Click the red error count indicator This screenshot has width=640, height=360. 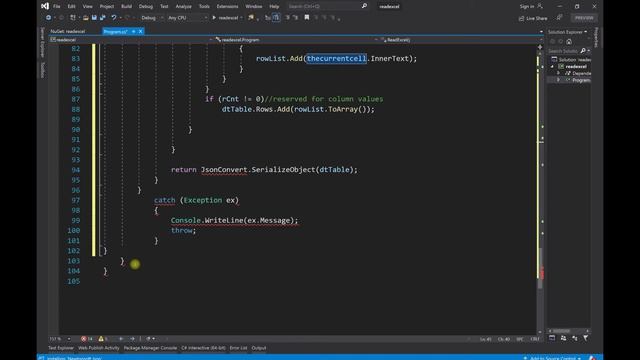click(86, 339)
